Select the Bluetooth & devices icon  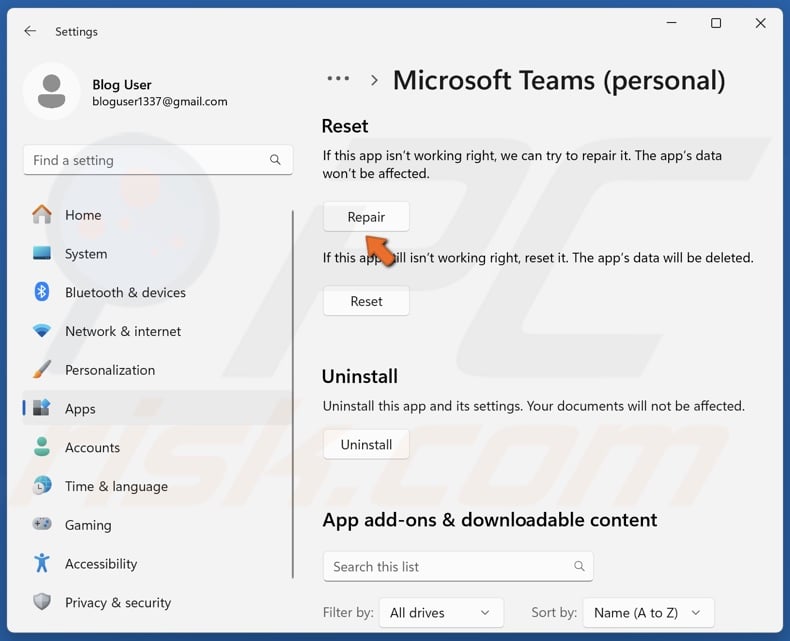42,292
